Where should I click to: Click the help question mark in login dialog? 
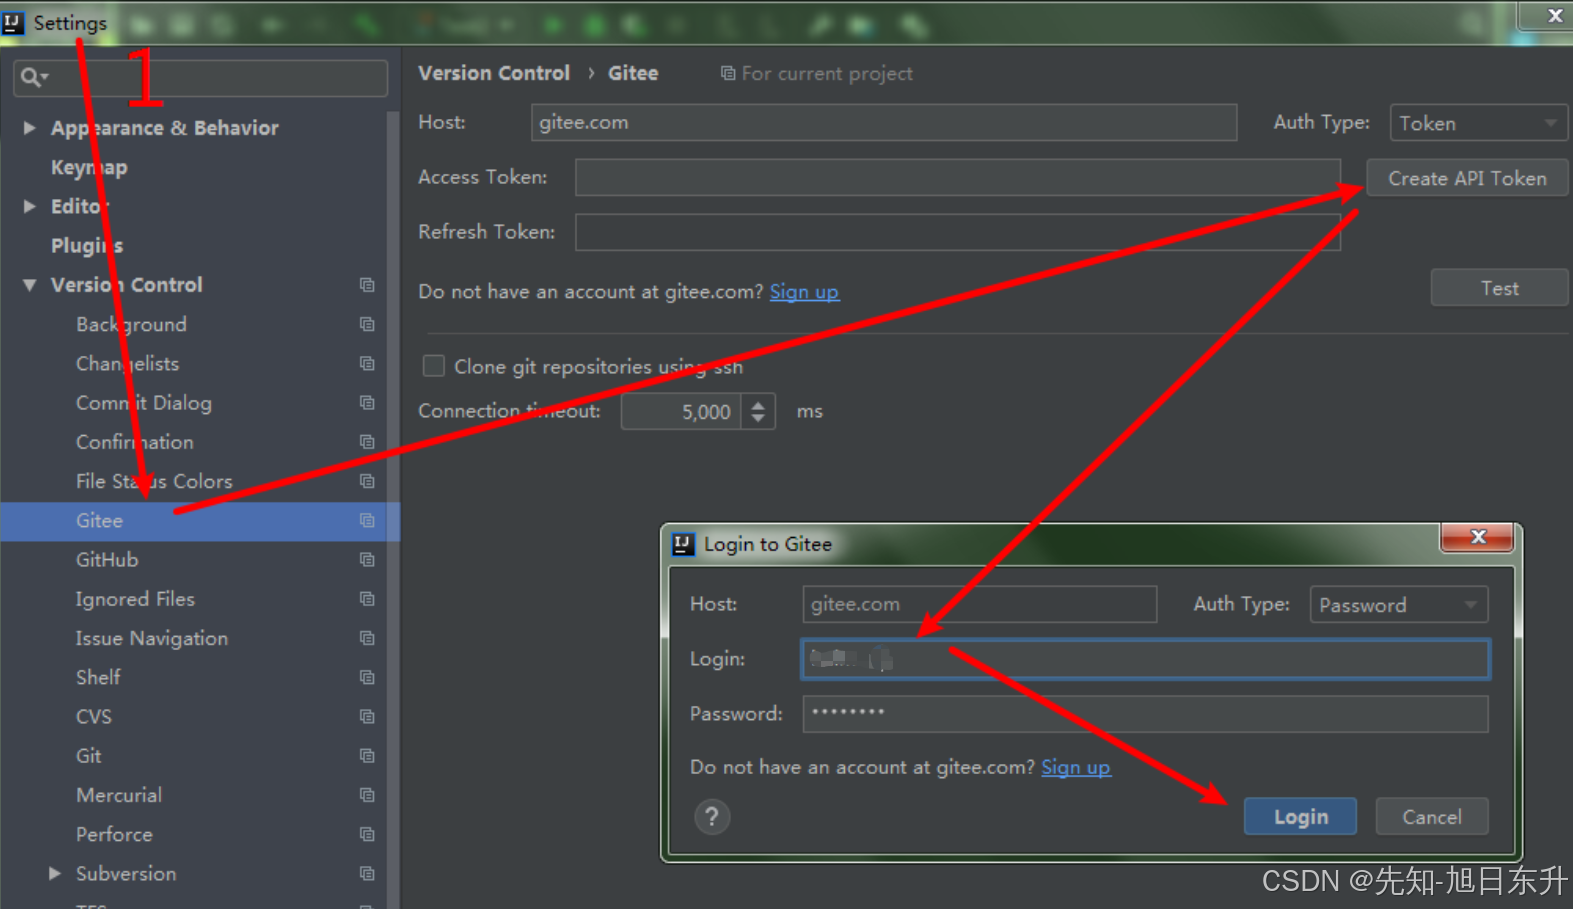point(712,817)
